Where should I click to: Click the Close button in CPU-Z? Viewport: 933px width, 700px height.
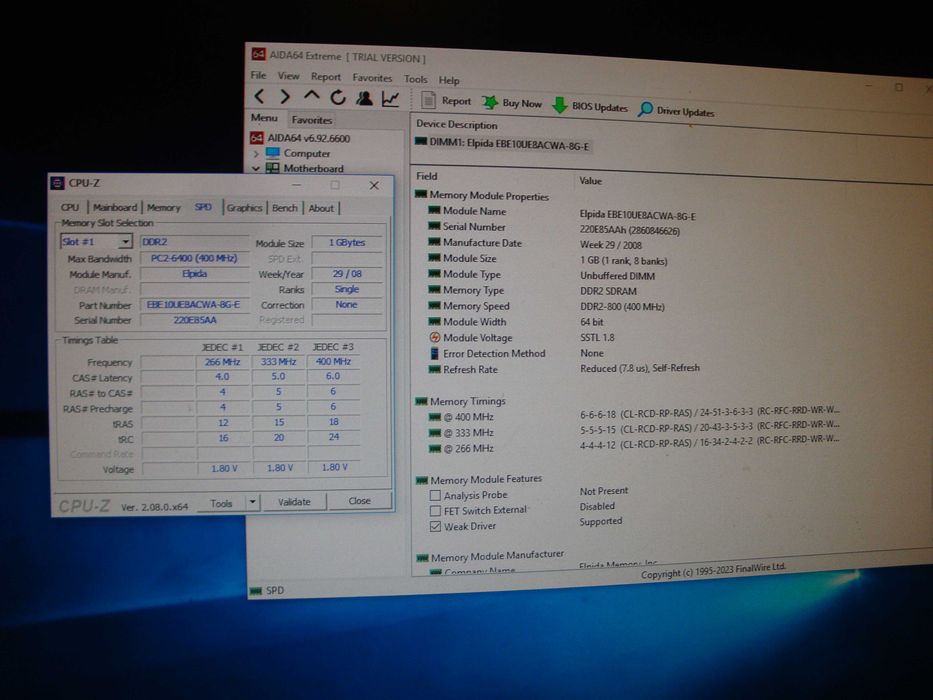(359, 501)
